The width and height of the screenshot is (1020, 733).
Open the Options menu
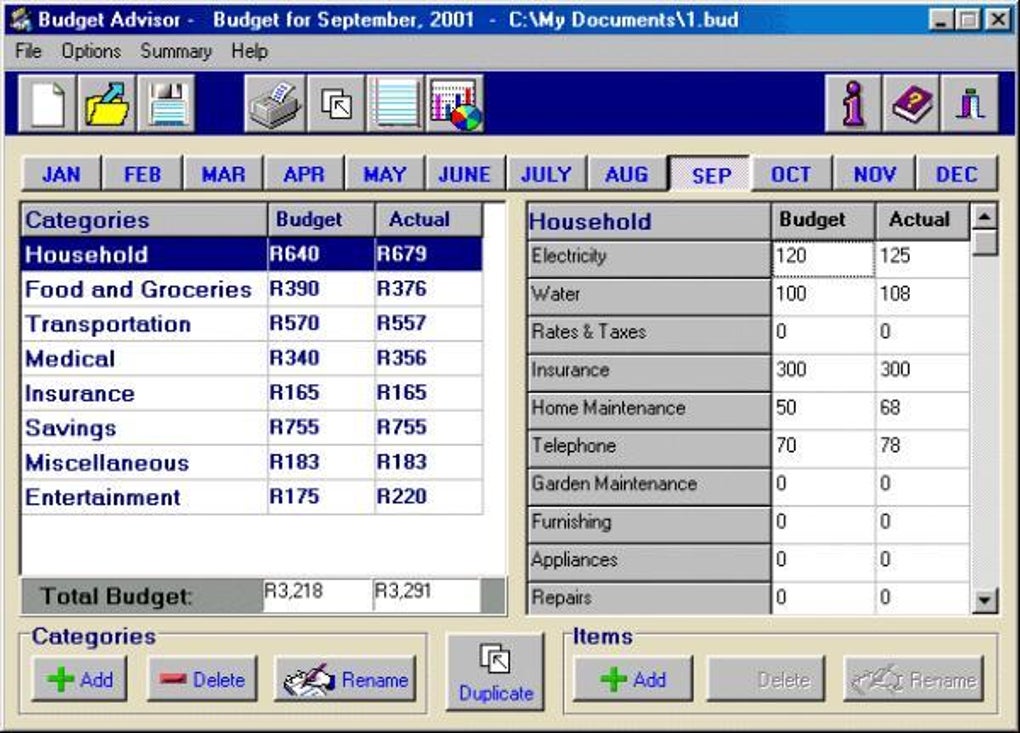(x=91, y=51)
